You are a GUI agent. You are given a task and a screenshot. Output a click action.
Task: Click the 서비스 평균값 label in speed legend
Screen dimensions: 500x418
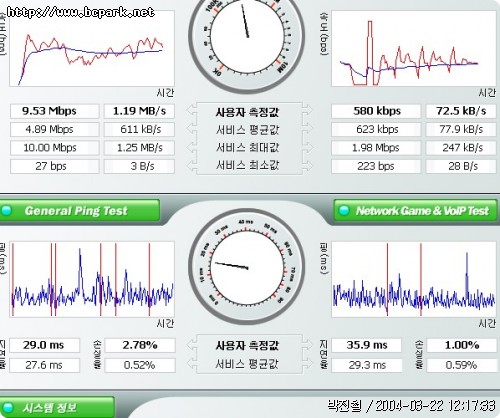[247, 130]
